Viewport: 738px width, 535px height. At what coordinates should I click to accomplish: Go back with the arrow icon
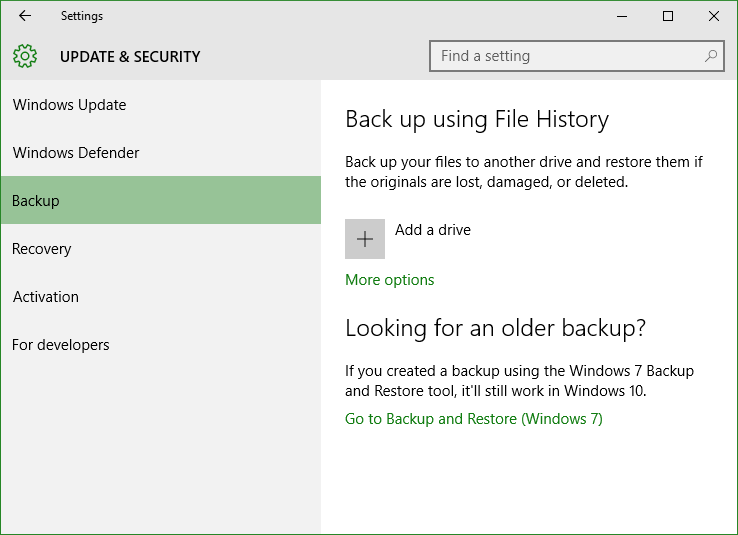pos(25,16)
